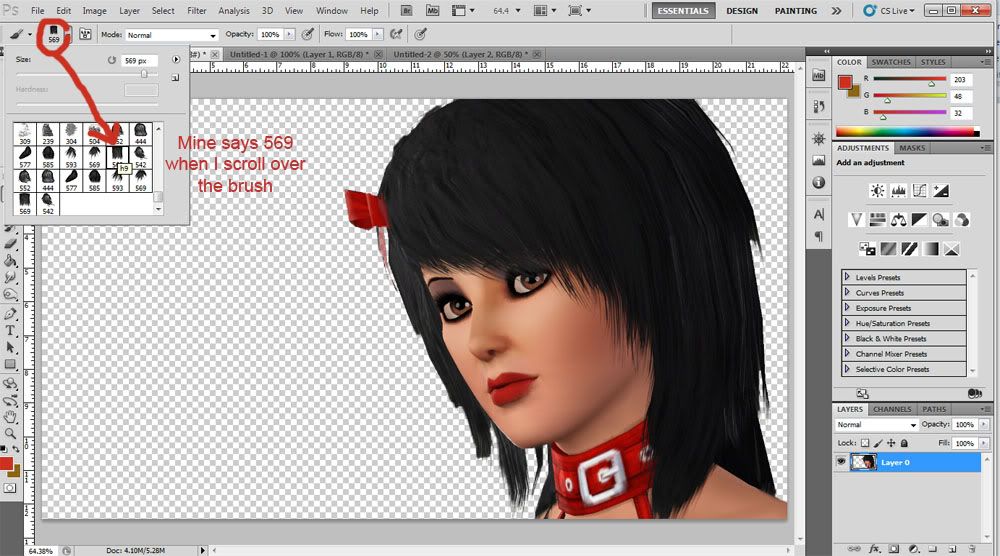The height and width of the screenshot is (556, 1000).
Task: Toggle Quick Mask mode icon
Action: (x=10, y=488)
